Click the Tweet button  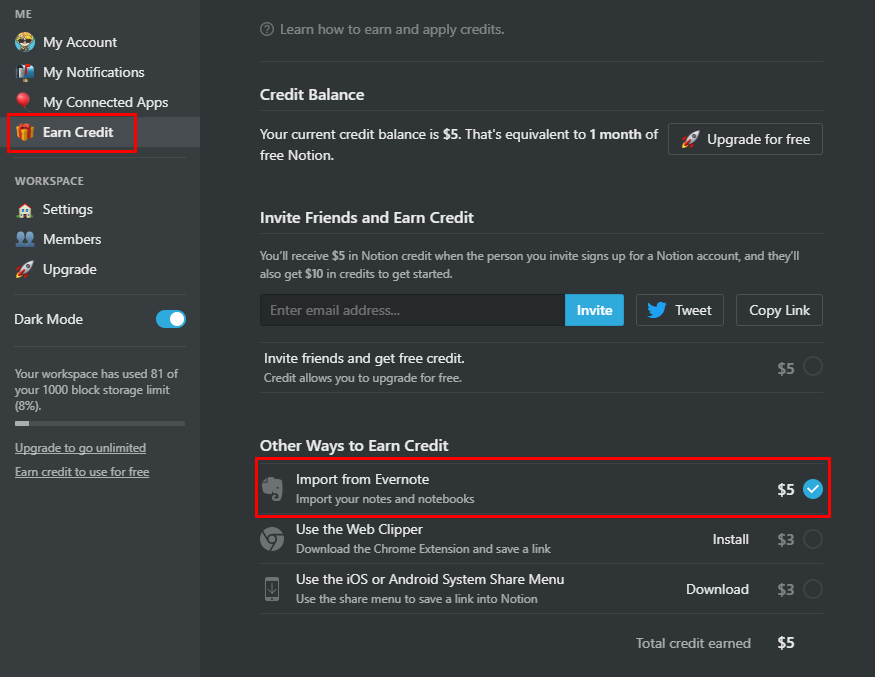[x=680, y=310]
